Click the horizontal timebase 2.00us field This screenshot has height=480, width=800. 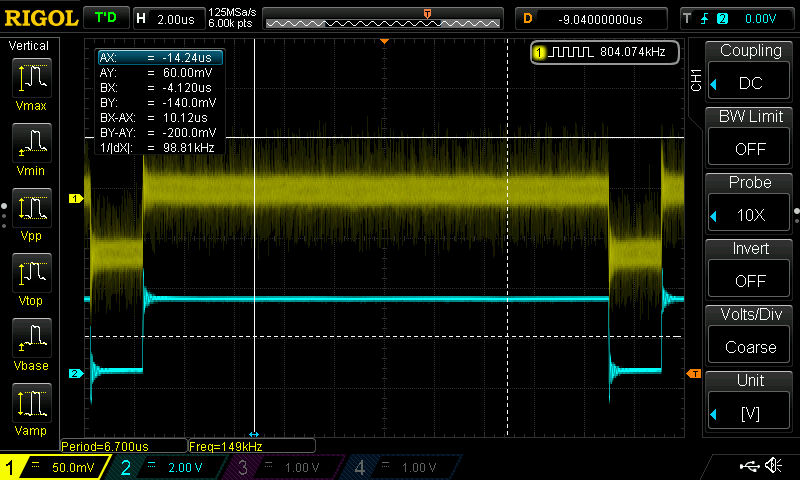pyautogui.click(x=168, y=19)
